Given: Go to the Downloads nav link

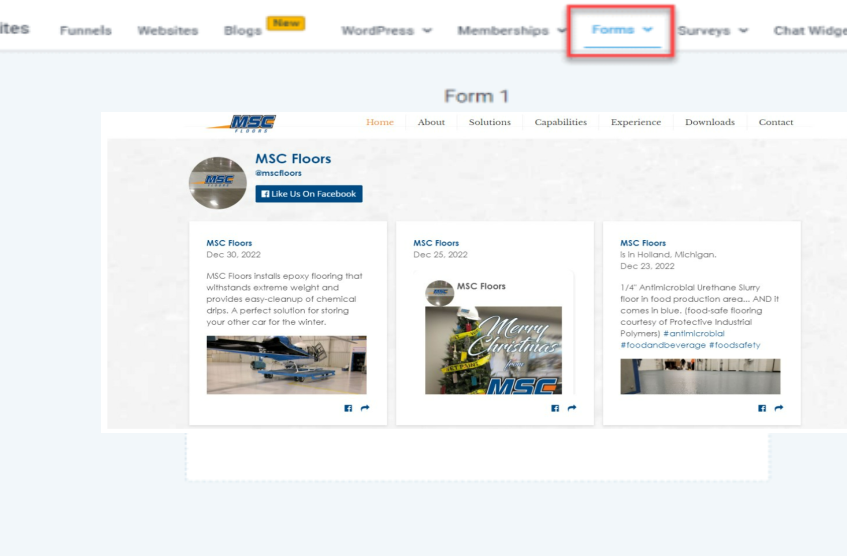Looking at the screenshot, I should (x=710, y=122).
